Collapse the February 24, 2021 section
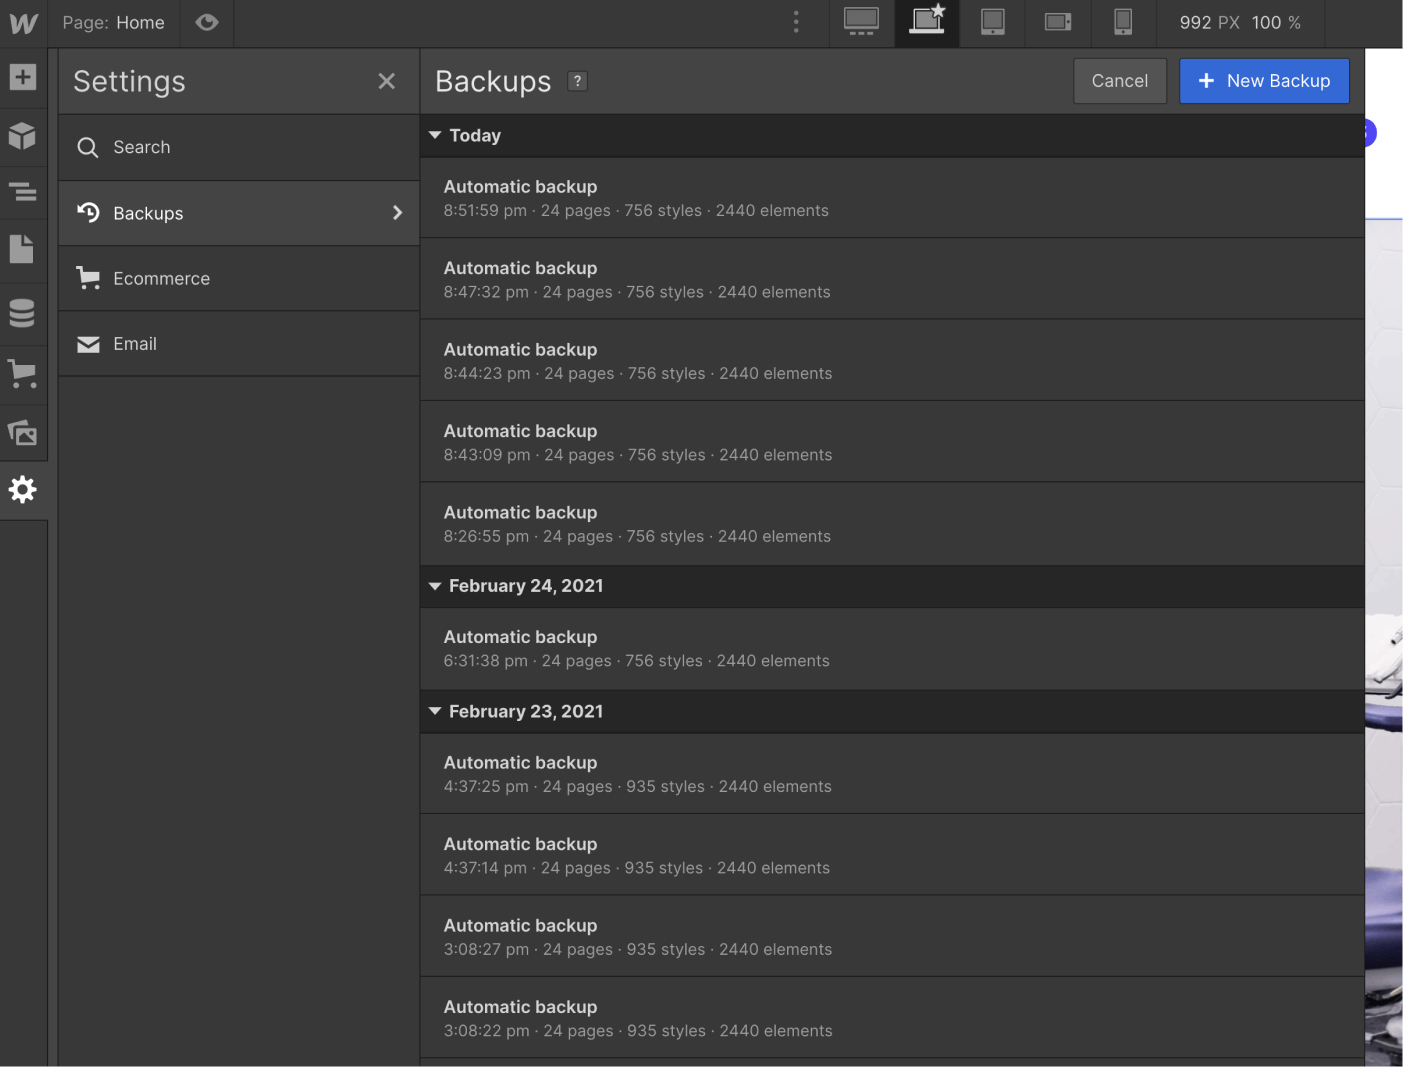1403x1067 pixels. pyautogui.click(x=435, y=586)
